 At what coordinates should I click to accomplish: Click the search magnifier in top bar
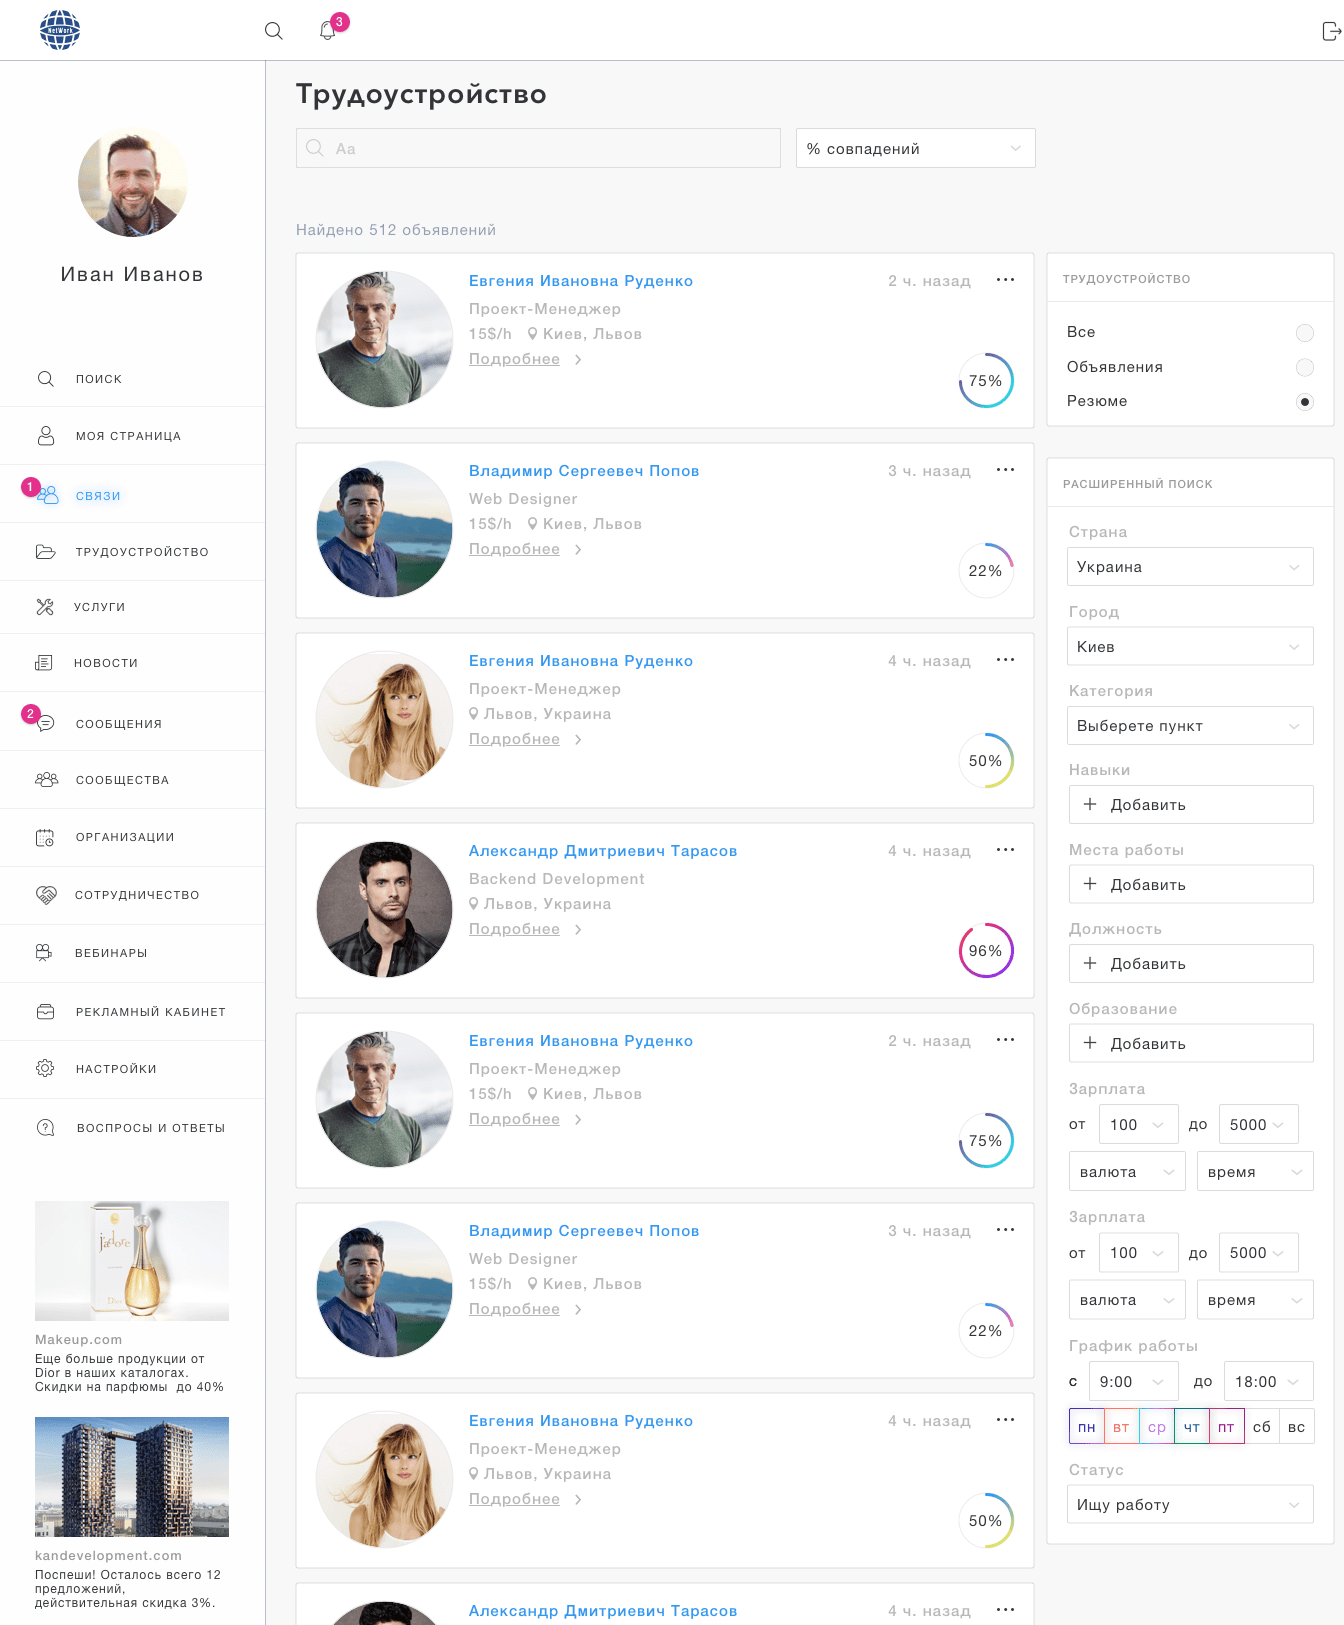point(273,31)
